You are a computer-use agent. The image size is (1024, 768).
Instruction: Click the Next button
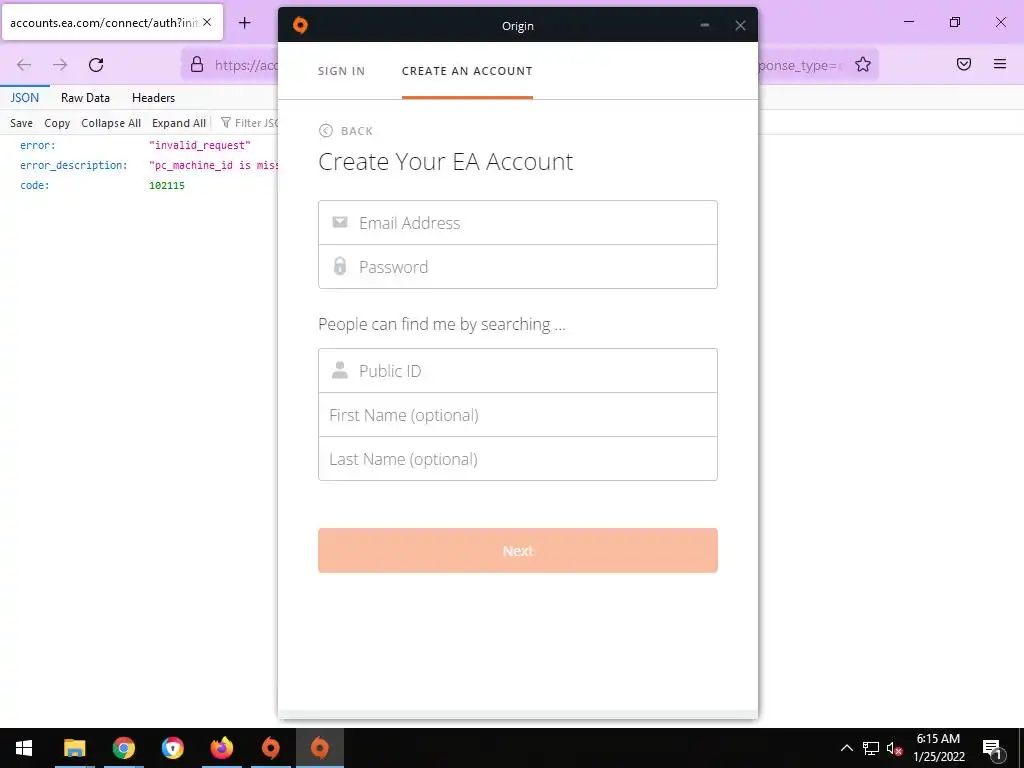tap(518, 551)
